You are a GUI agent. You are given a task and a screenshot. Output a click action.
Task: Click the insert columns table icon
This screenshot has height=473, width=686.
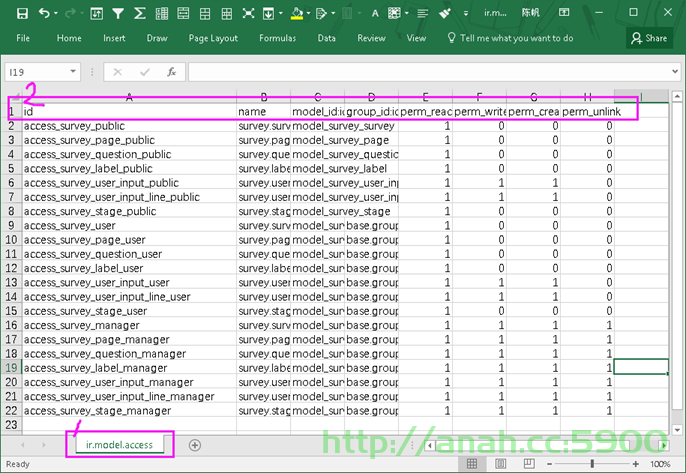click(x=162, y=14)
